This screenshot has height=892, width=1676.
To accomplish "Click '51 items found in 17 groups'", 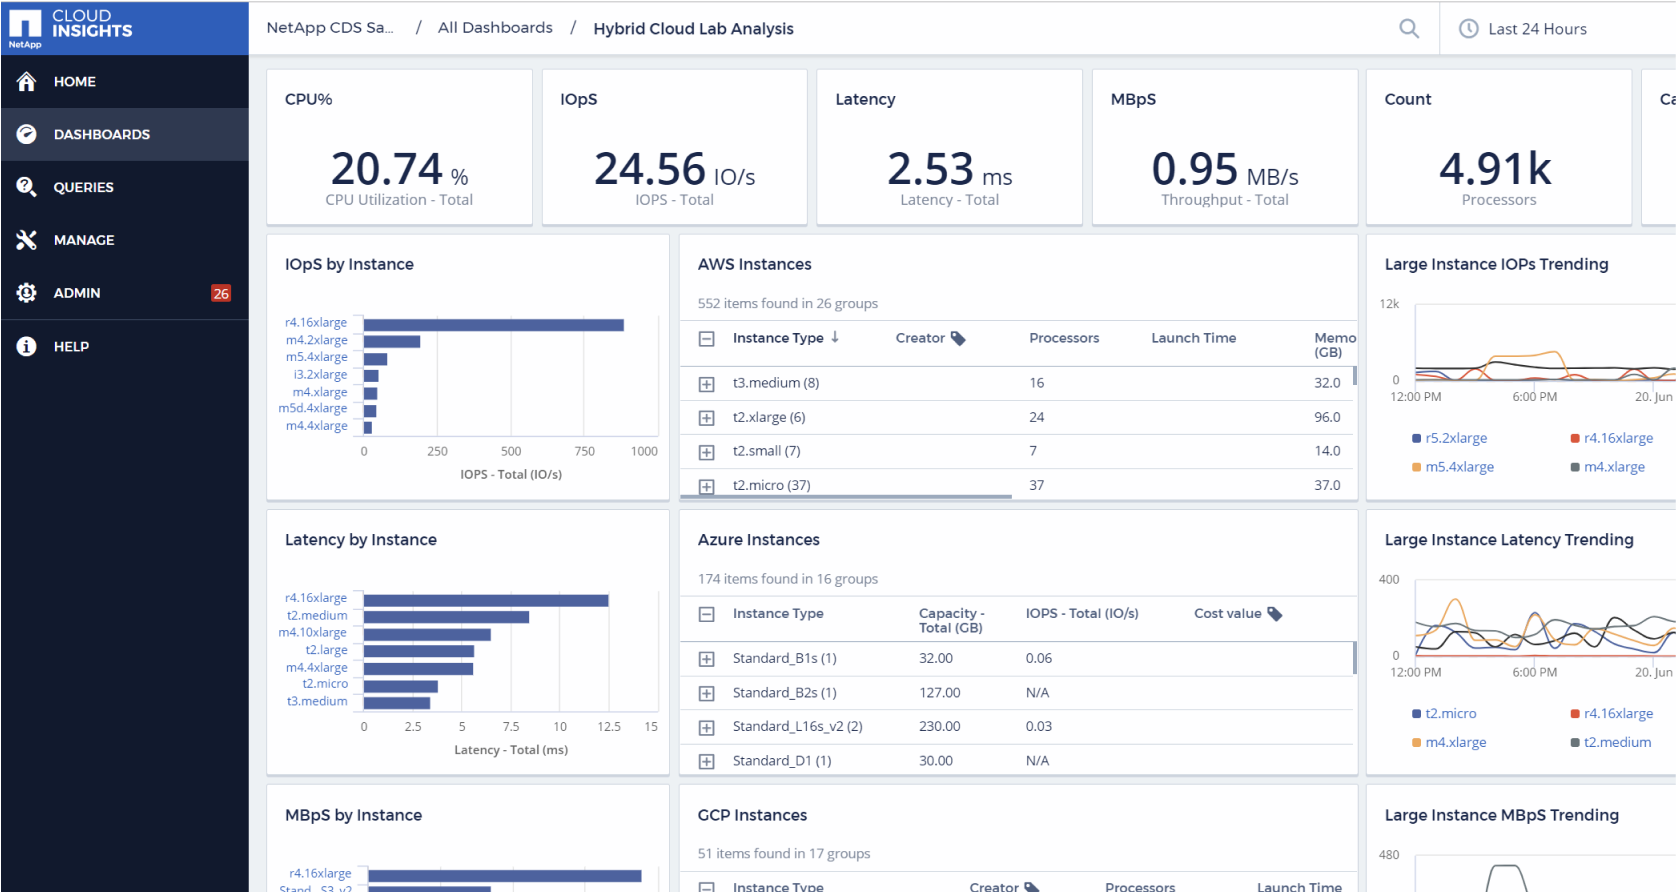I will point(784,853).
